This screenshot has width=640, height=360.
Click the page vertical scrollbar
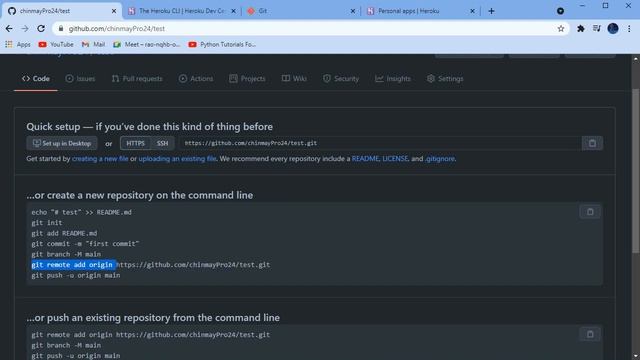636,171
